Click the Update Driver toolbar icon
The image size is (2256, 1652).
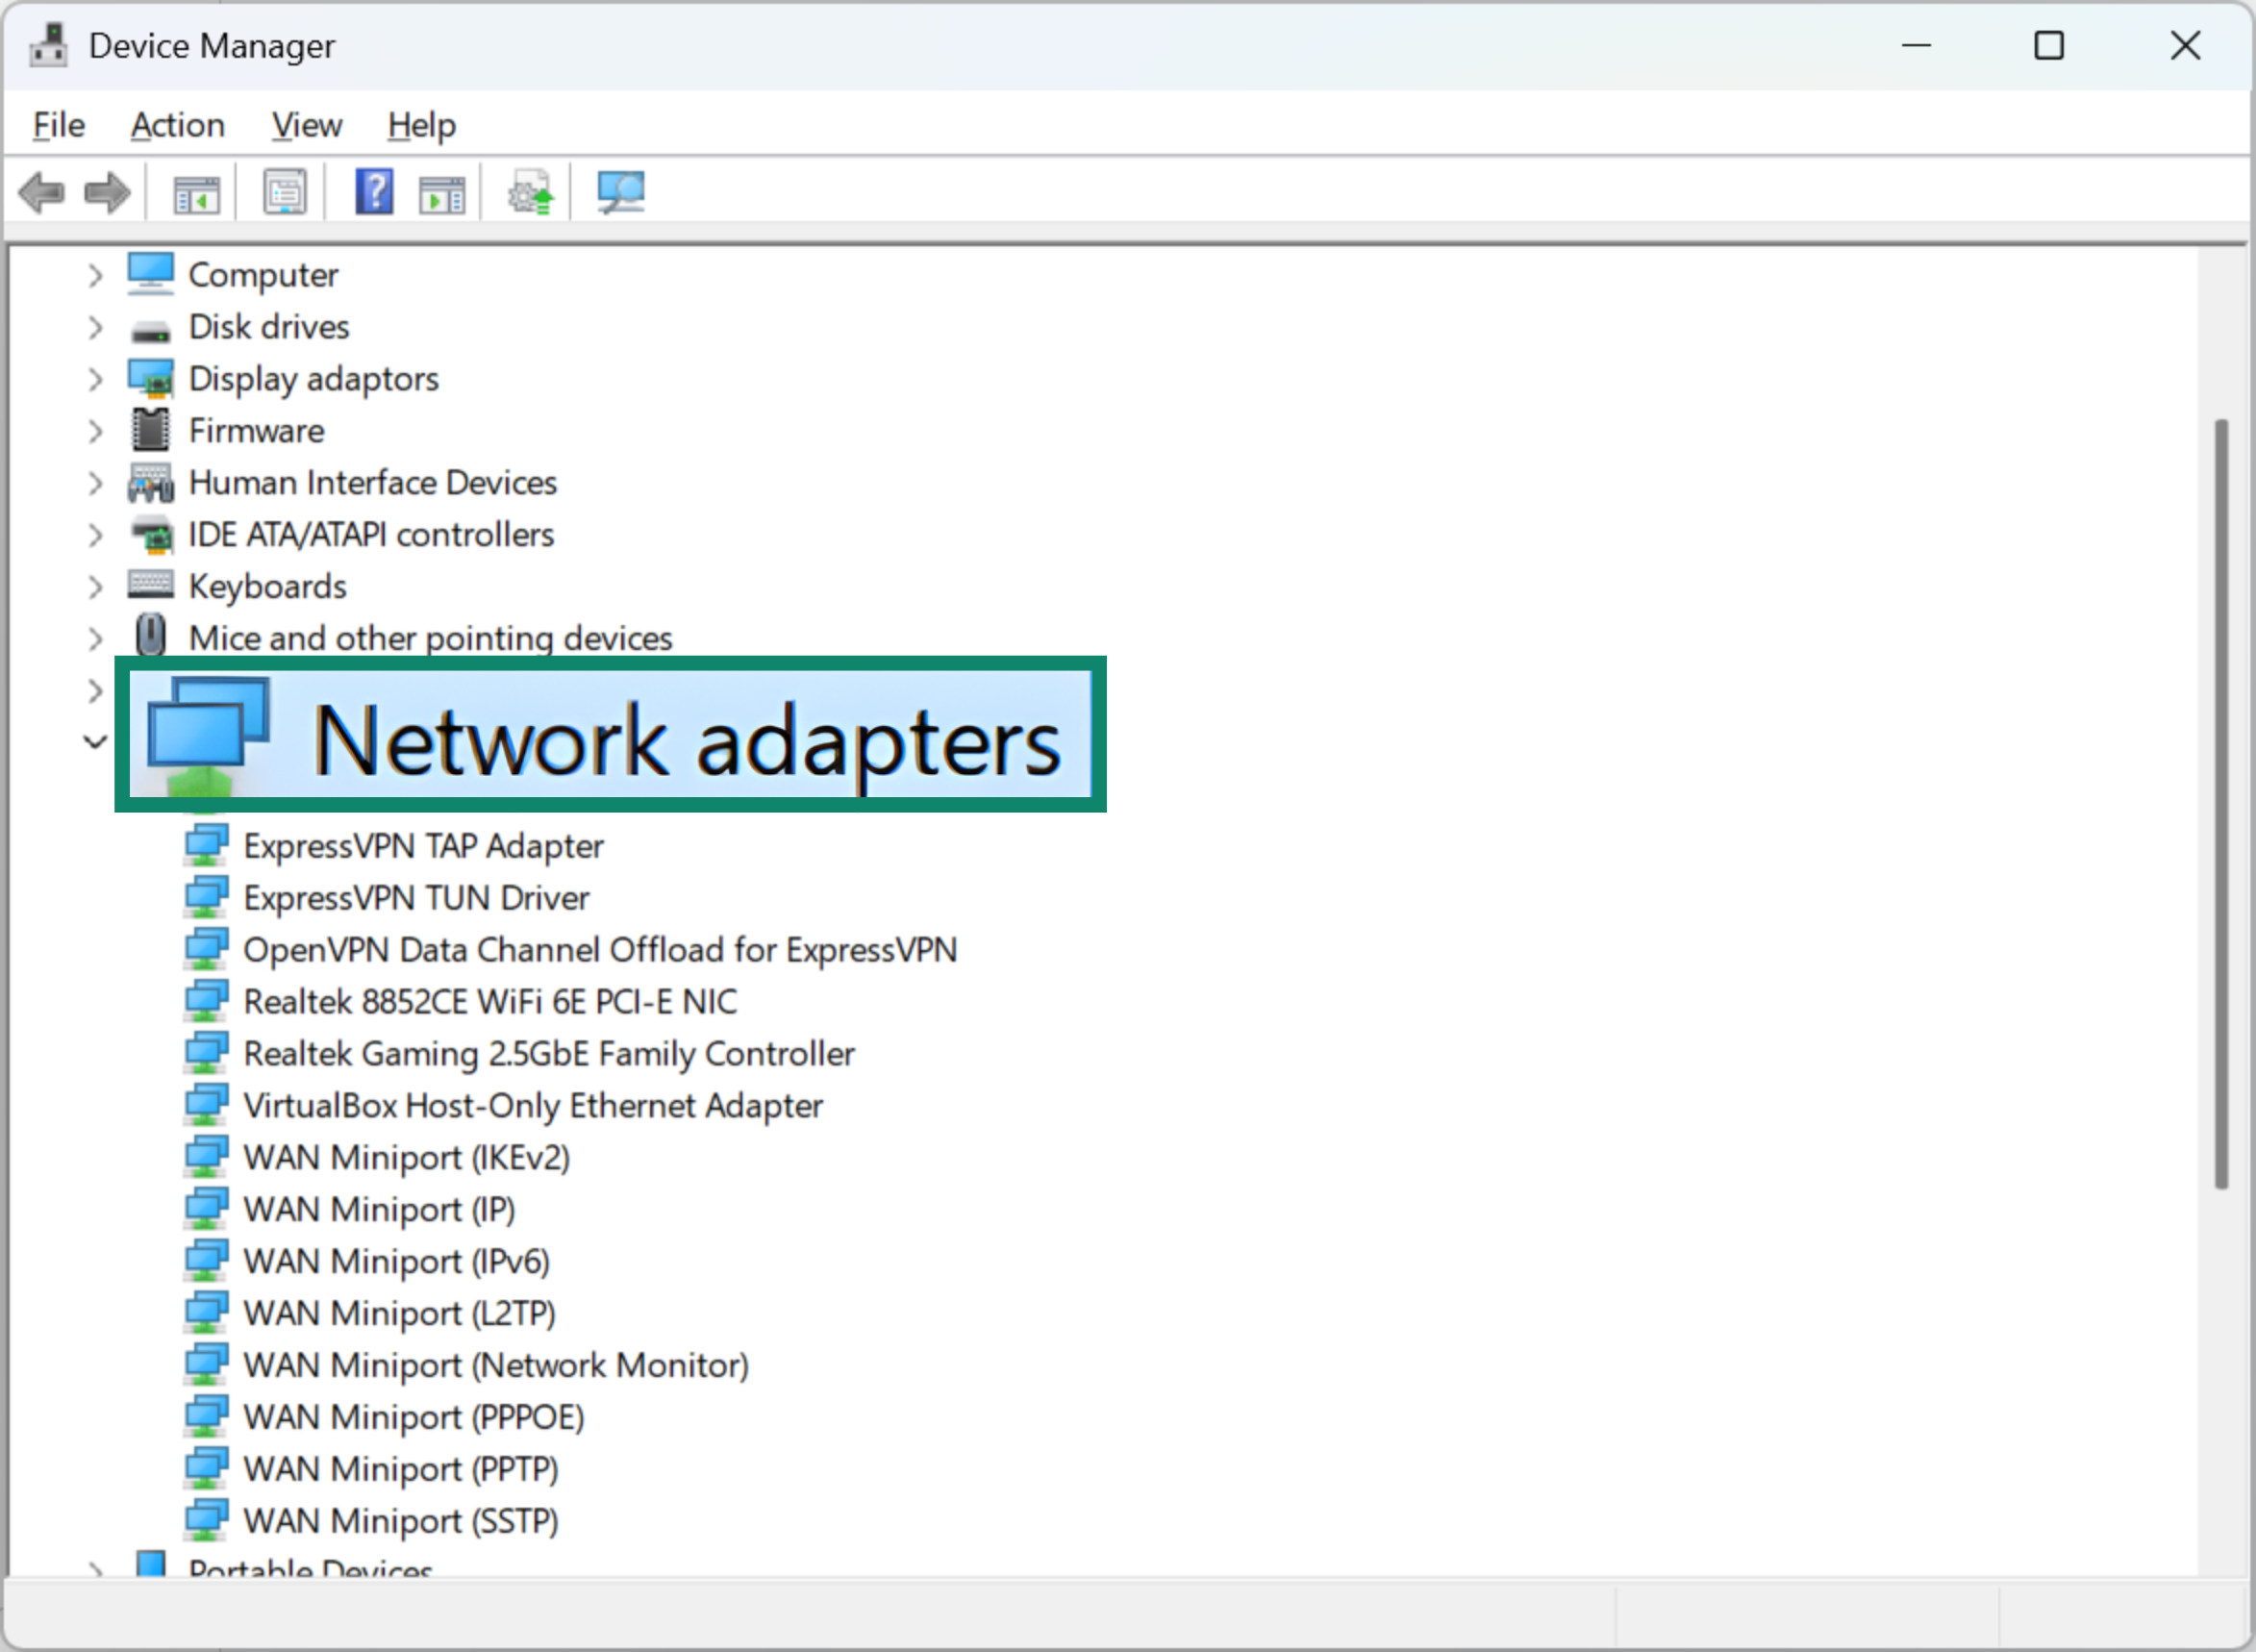point(528,191)
